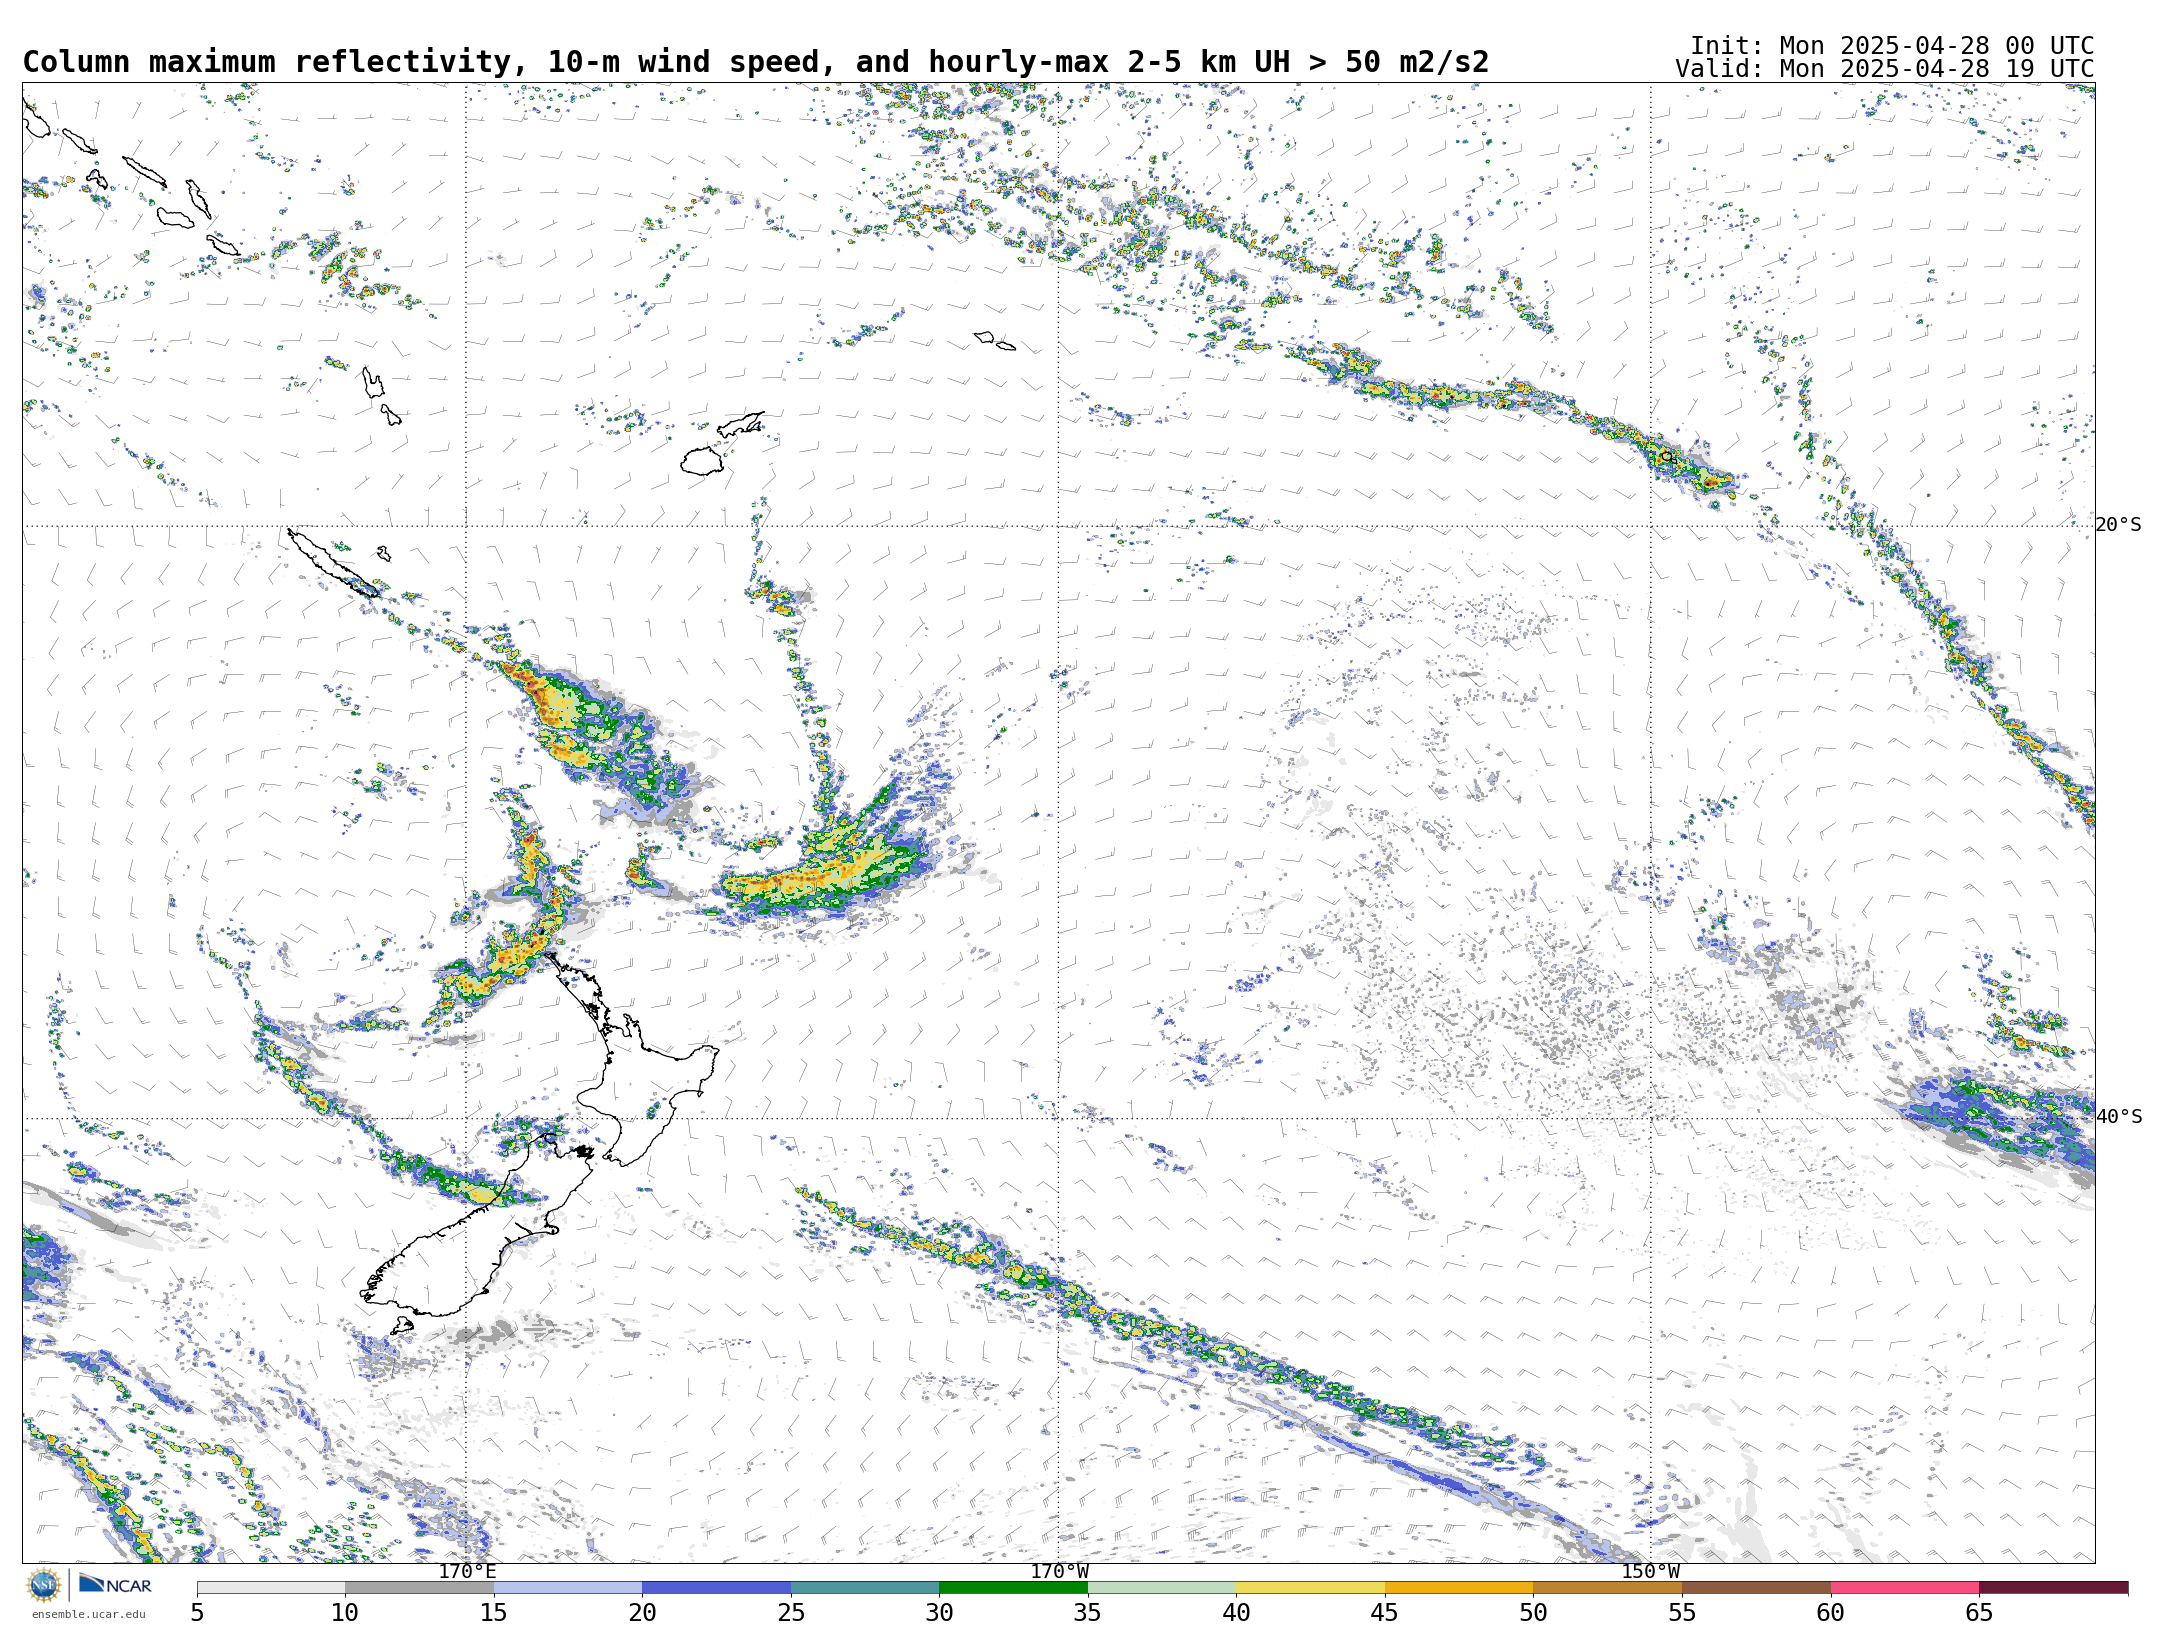Click the colorbar tick label 50
Viewport: 2160px width, 1626px height.
(1533, 1612)
